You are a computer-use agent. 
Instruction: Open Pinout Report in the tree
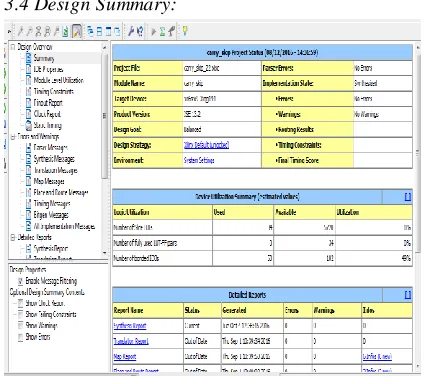pyautogui.click(x=48, y=103)
